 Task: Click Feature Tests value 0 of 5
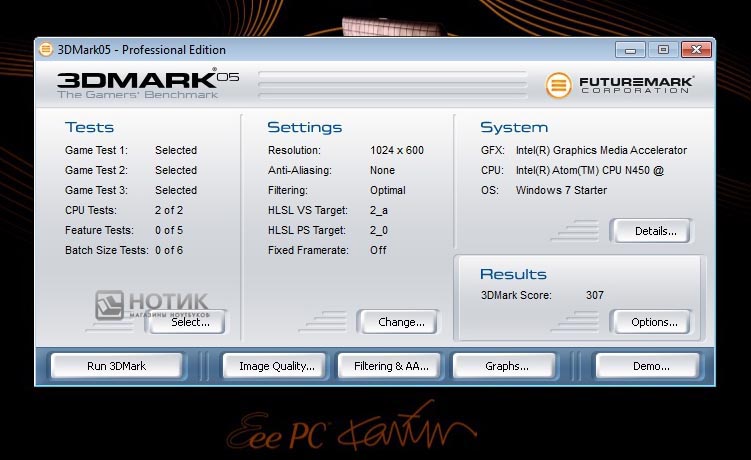pyautogui.click(x=169, y=230)
